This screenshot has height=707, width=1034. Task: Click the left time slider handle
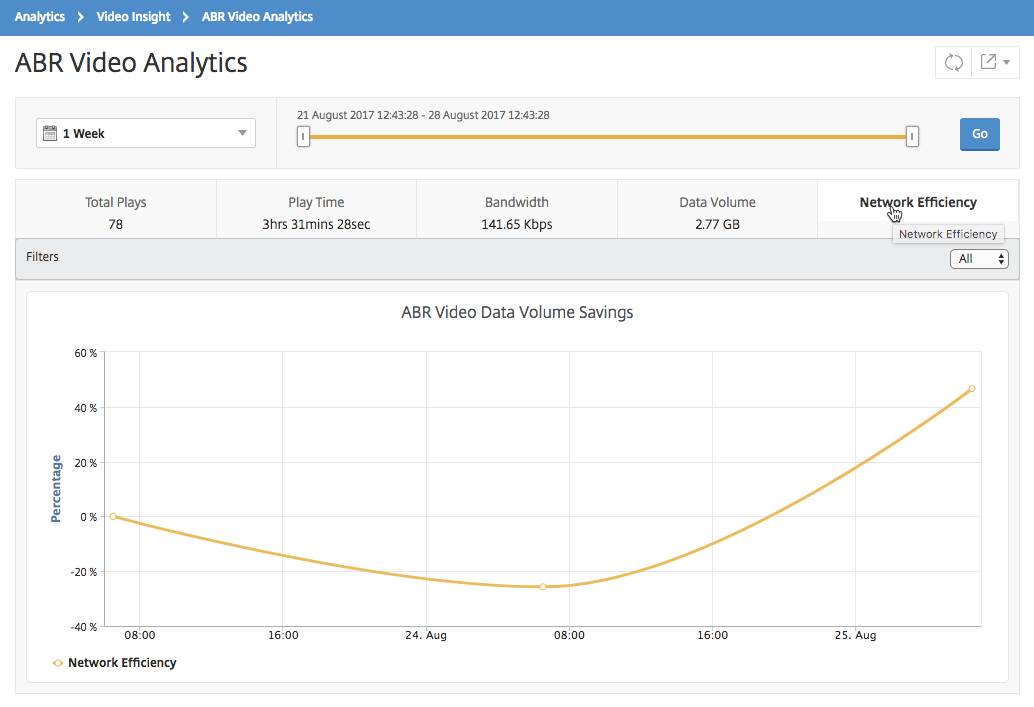click(303, 137)
